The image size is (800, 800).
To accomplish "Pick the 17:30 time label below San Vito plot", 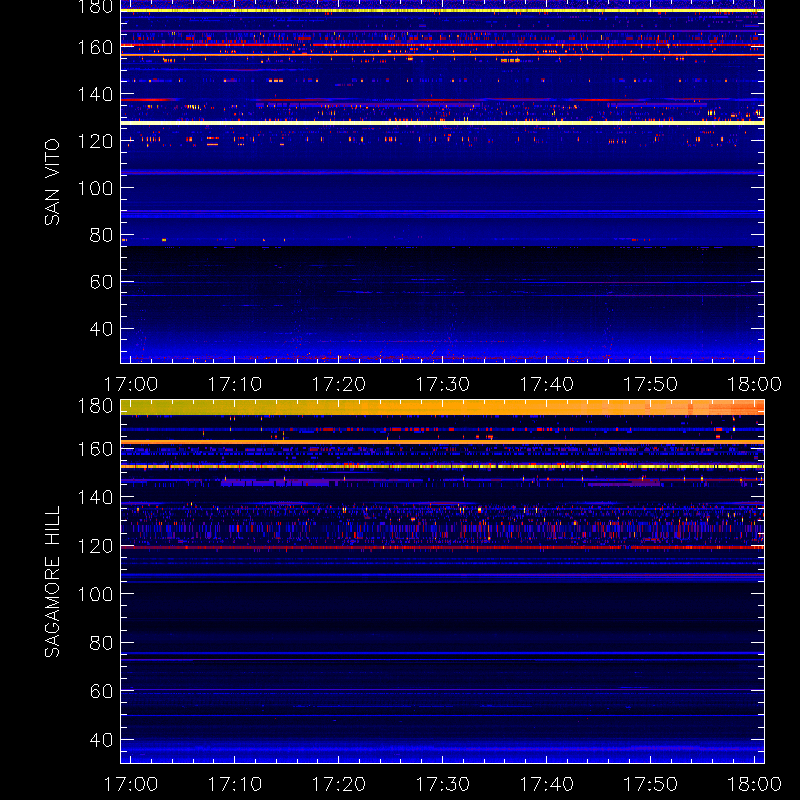I will point(442,384).
